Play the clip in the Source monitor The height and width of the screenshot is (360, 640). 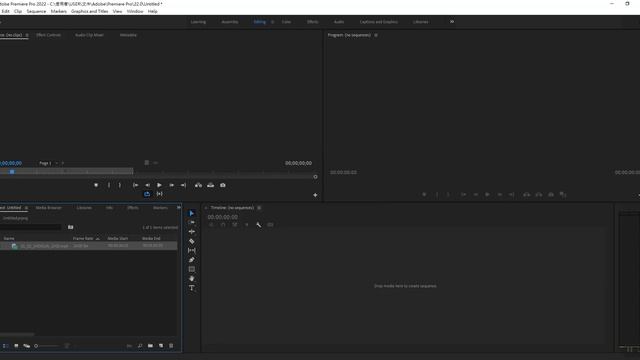[x=159, y=185]
